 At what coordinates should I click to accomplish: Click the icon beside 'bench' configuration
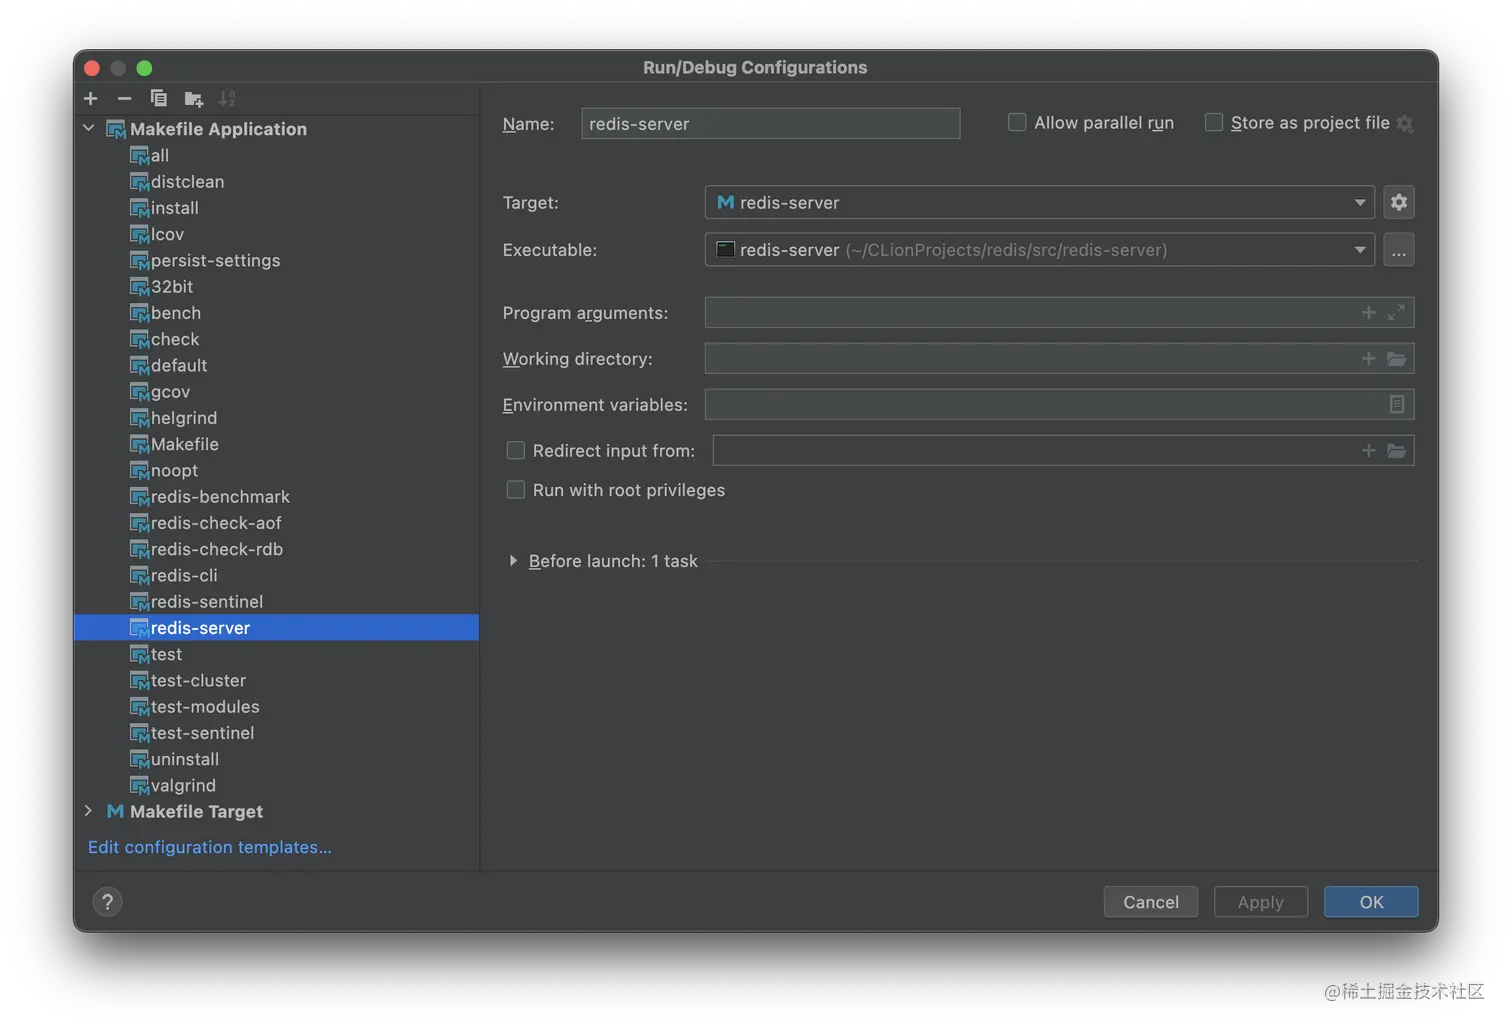point(139,314)
